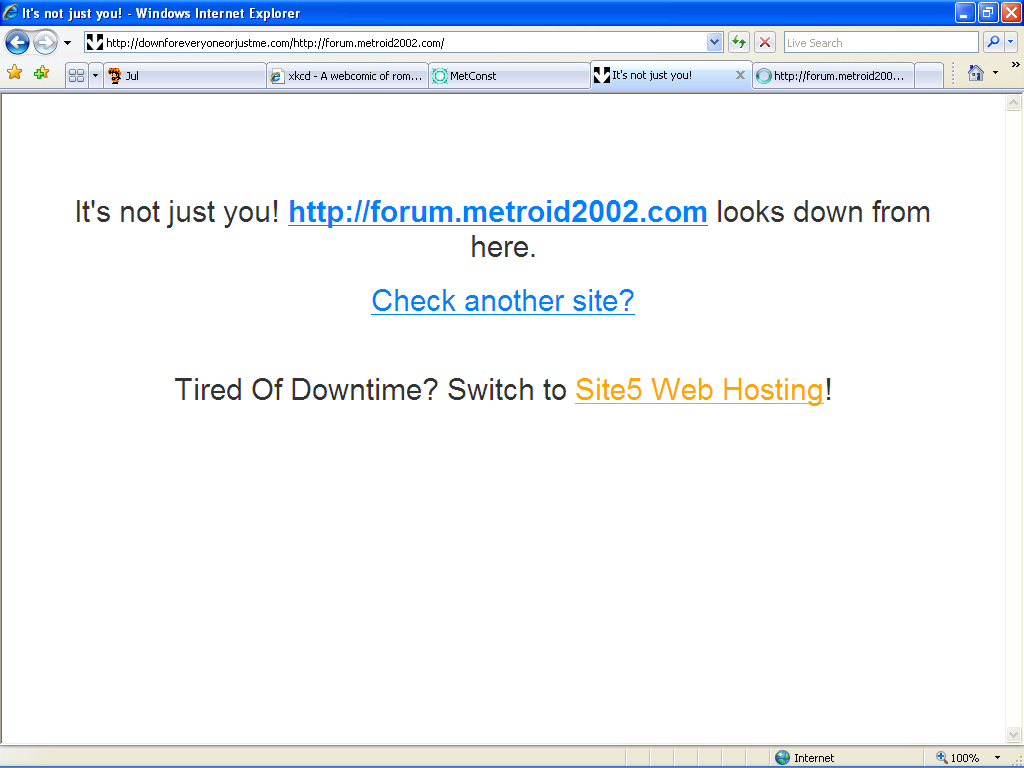Open the forum.metroid2002.com link
This screenshot has width=1024, height=768.
[497, 212]
